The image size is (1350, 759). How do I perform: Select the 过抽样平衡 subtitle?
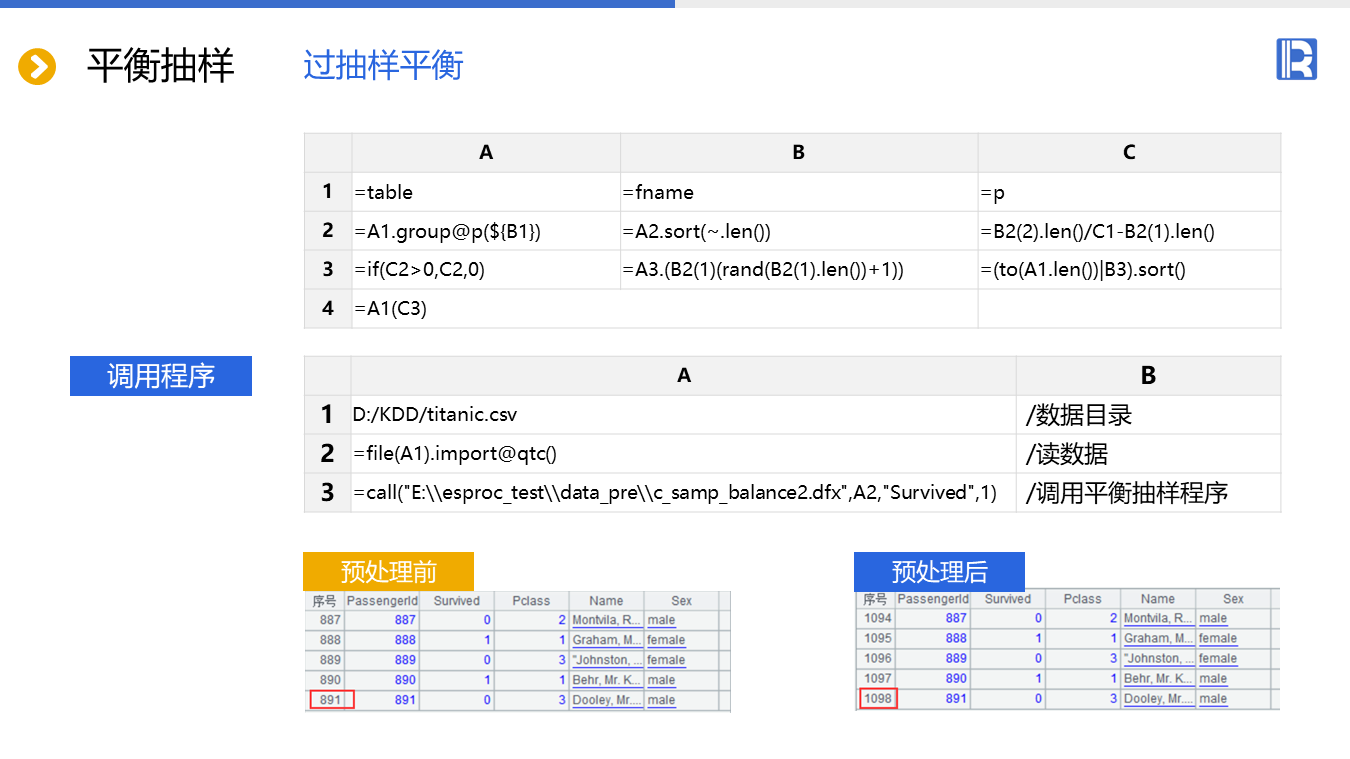[383, 66]
